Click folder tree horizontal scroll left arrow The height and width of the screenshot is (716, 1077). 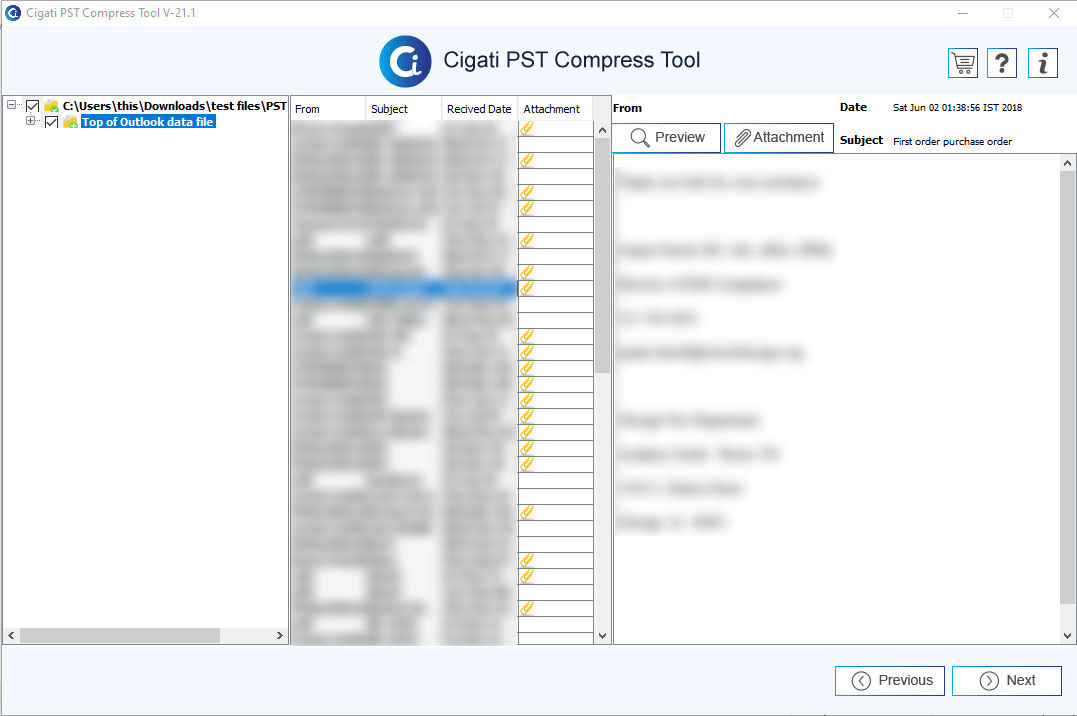pyautogui.click(x=11, y=636)
